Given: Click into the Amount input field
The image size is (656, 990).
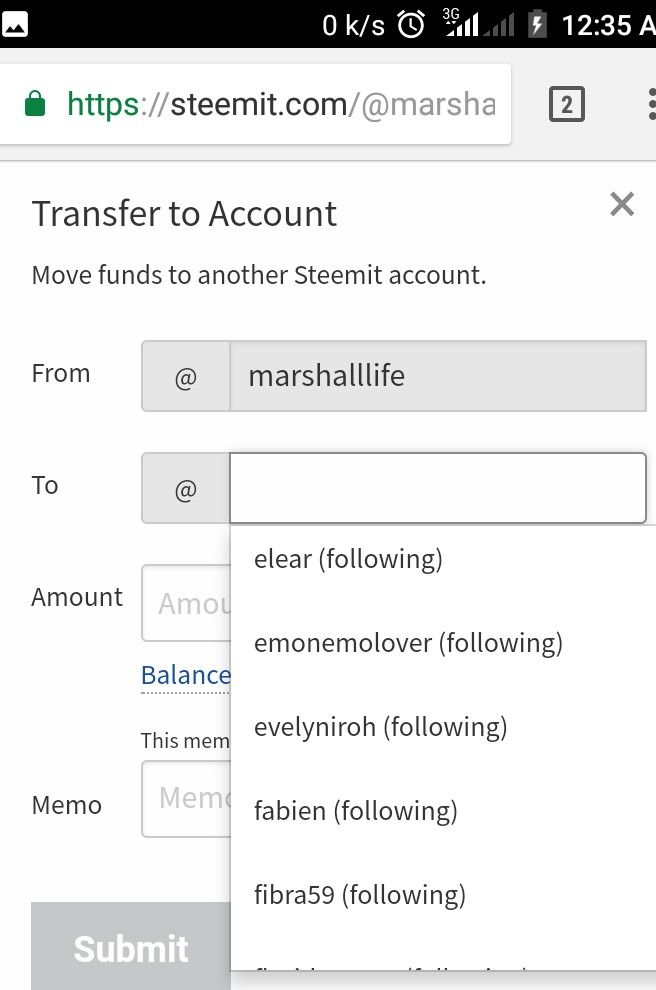Looking at the screenshot, I should [190, 603].
